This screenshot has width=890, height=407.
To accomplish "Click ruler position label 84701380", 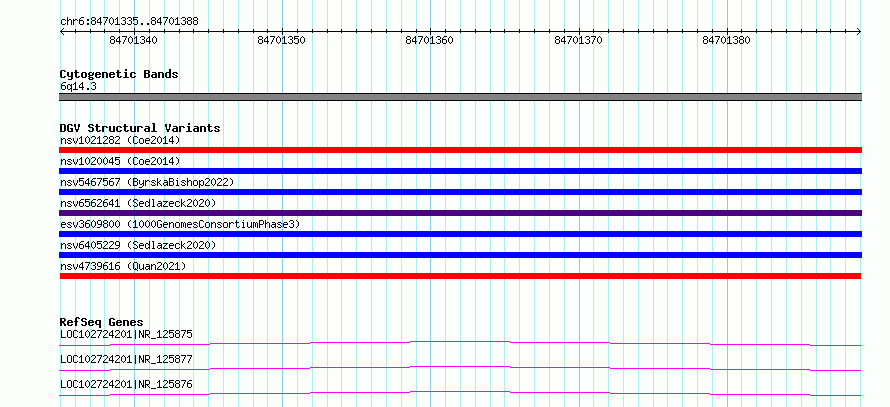I will (727, 40).
